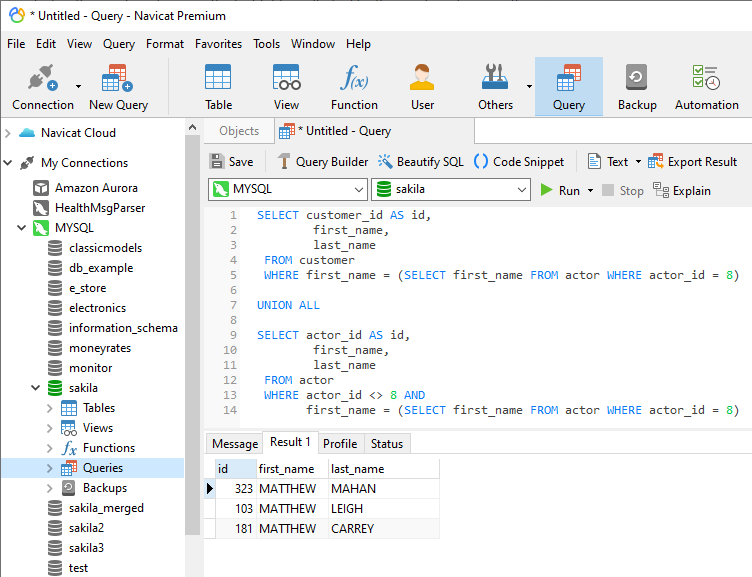Screen dimensions: 752x577
Task: Open the Favorites menu
Action: point(218,44)
